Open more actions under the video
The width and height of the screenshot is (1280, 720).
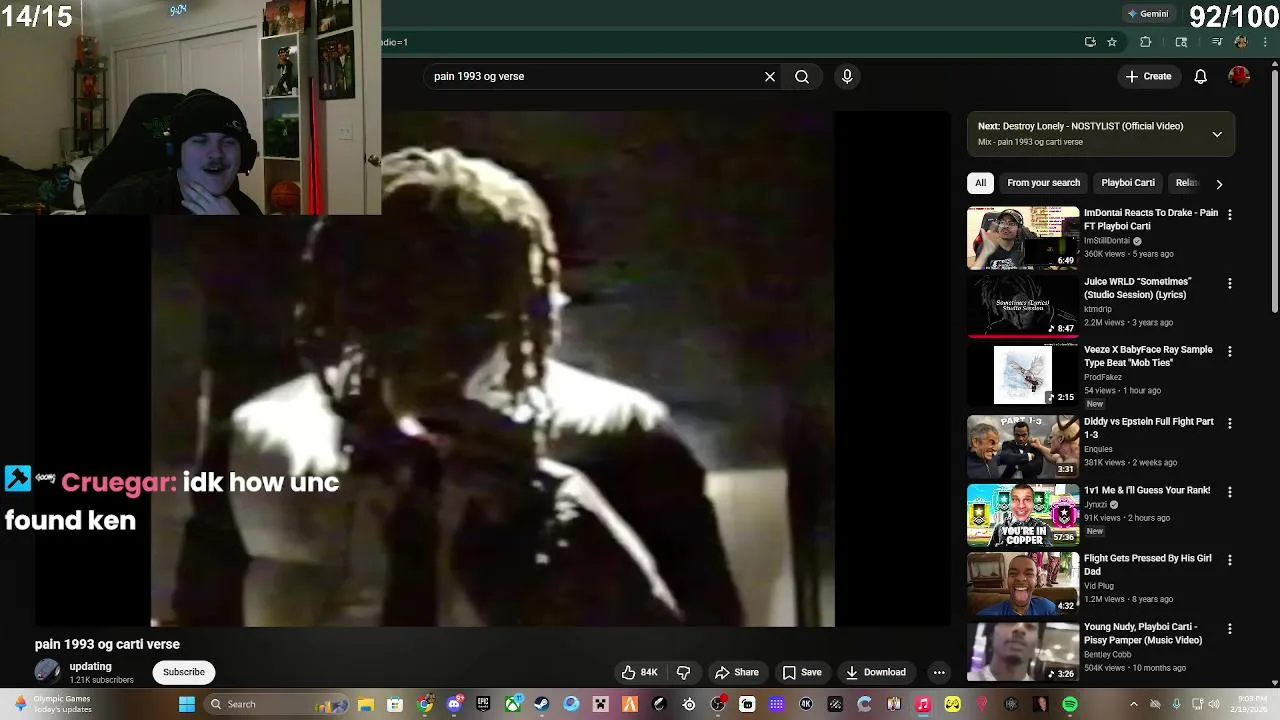(x=939, y=672)
